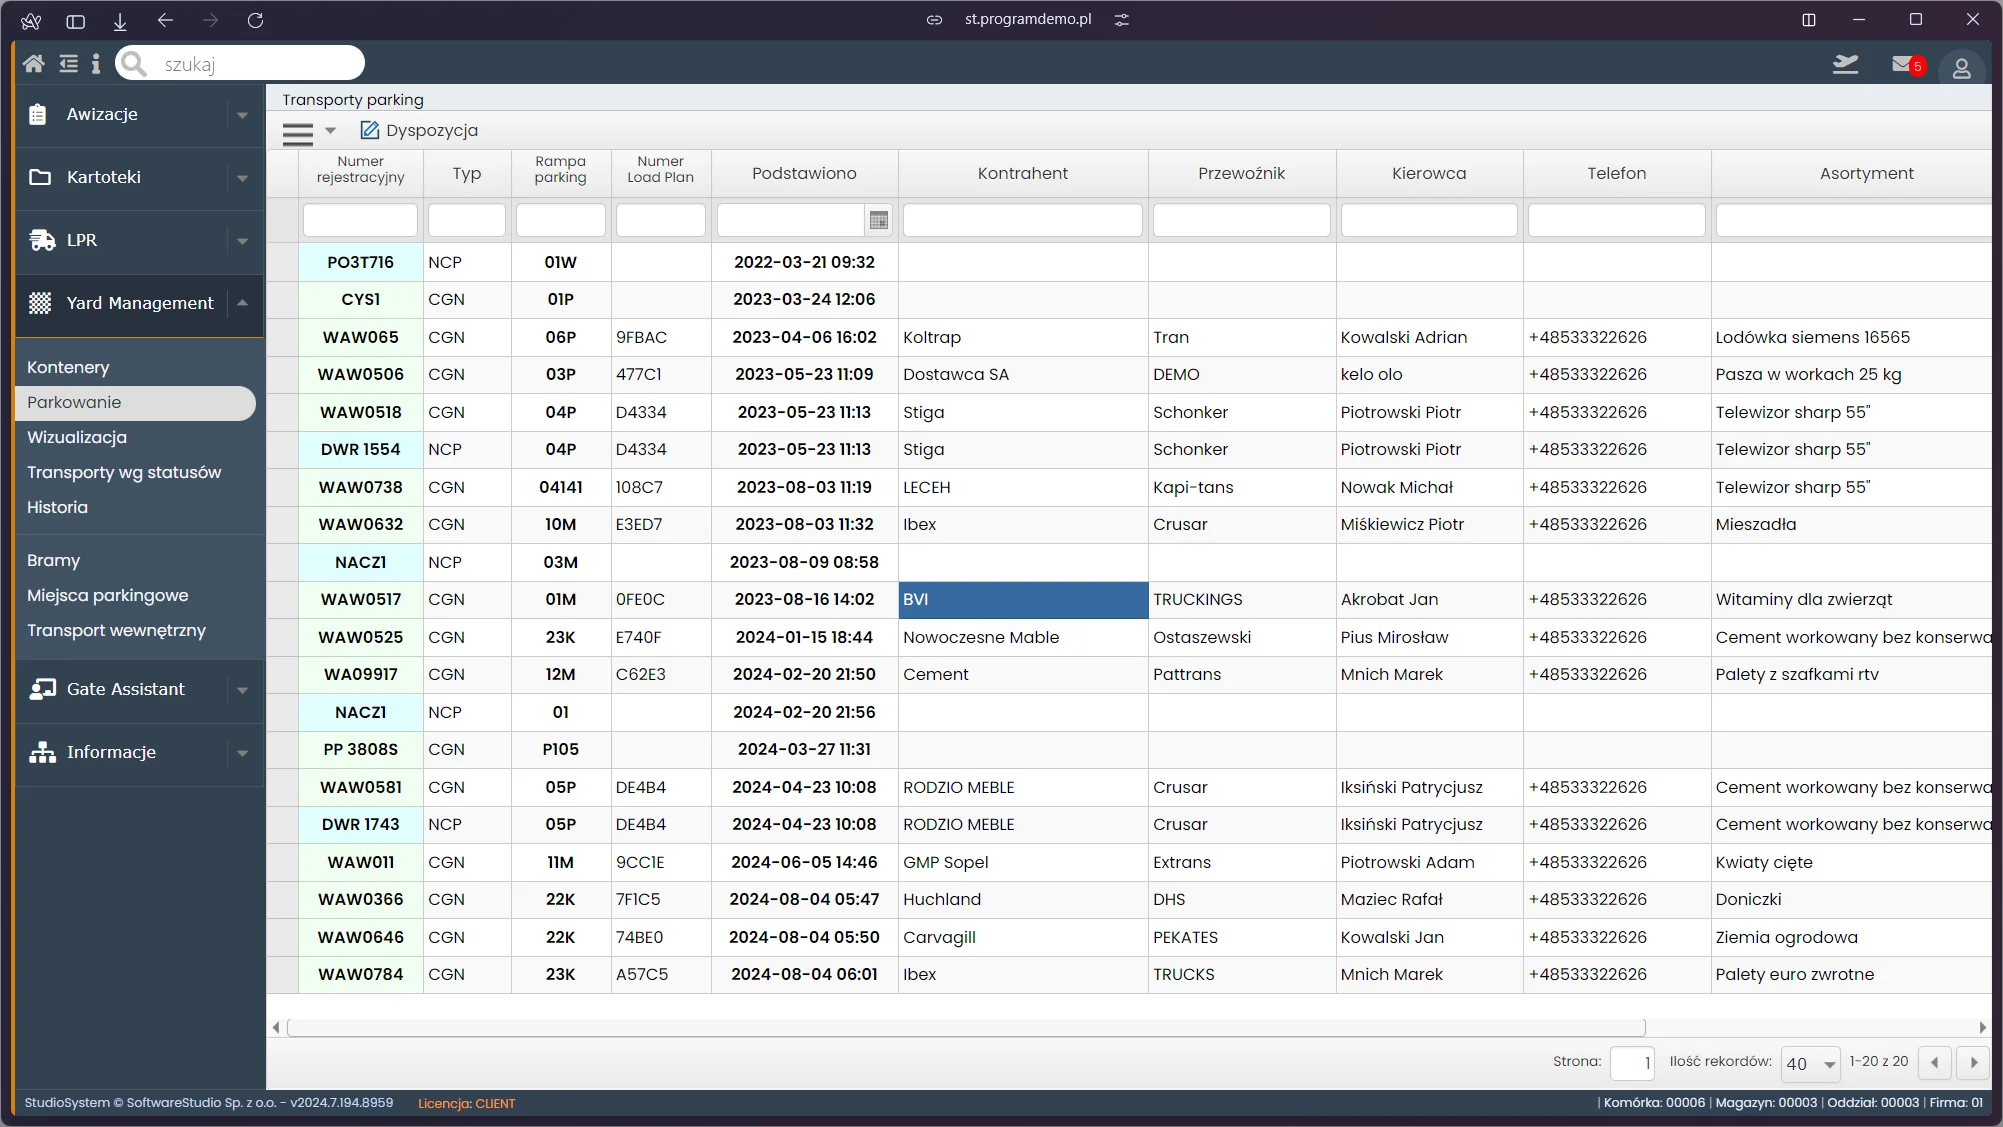
Task: Click the LPR truck icon
Action: click(42, 240)
